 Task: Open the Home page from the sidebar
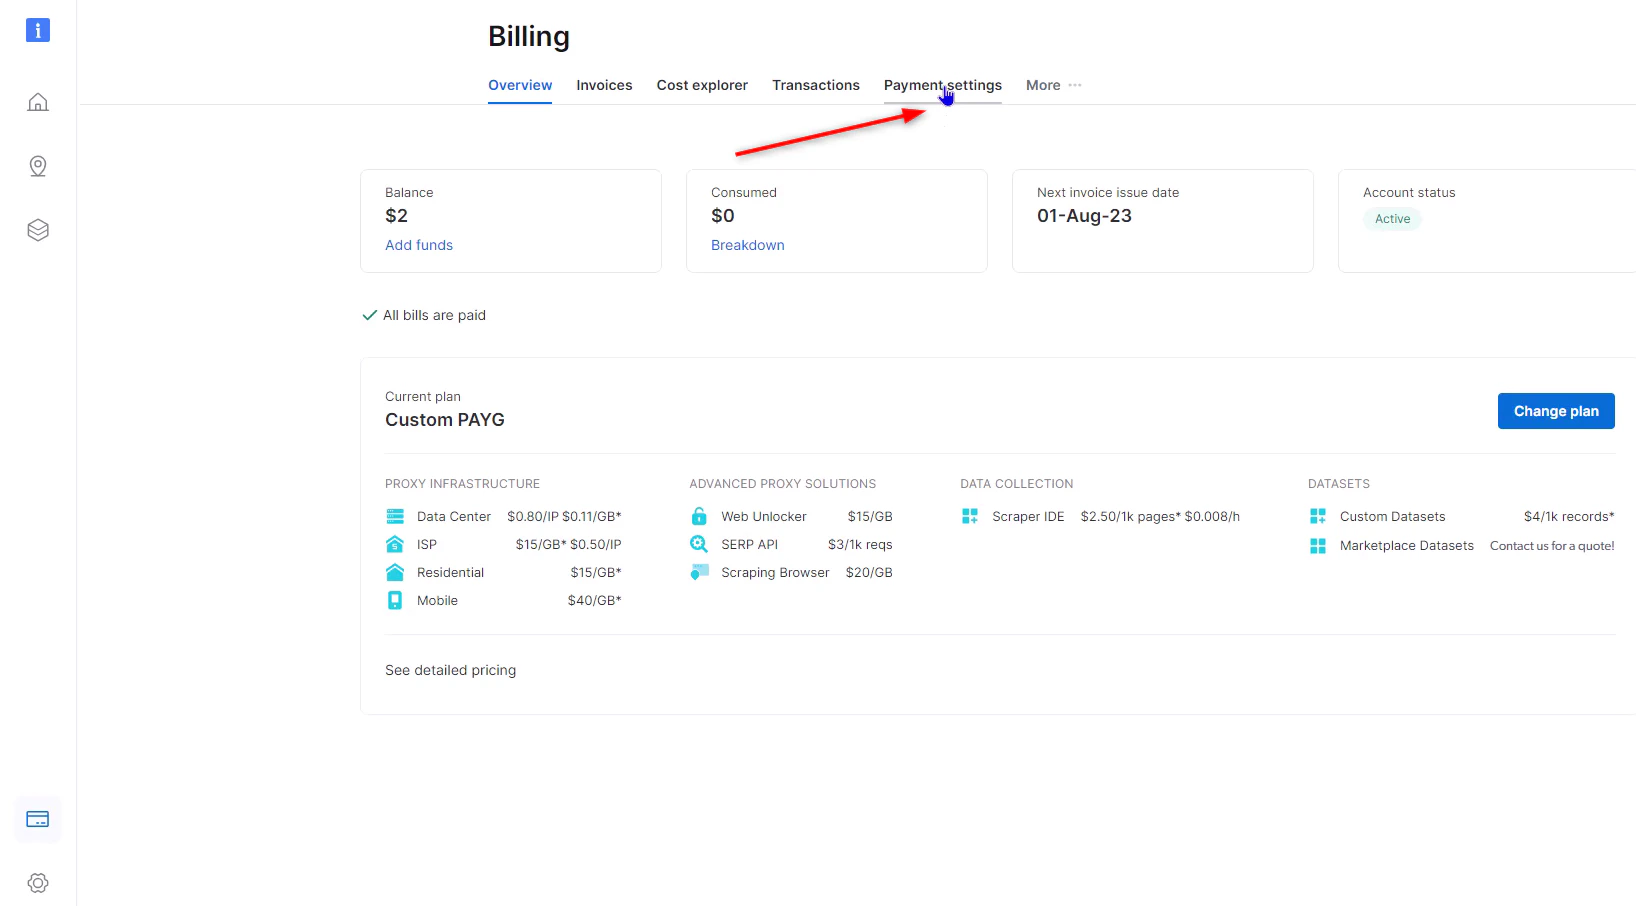click(x=37, y=102)
